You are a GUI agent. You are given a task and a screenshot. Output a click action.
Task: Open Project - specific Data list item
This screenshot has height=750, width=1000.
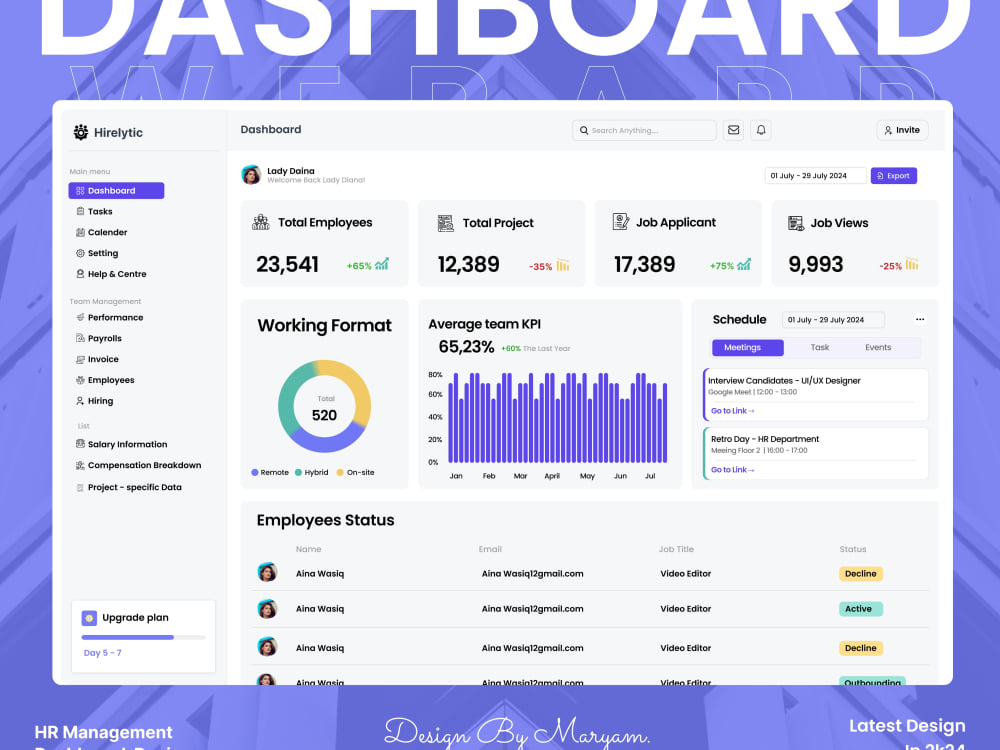point(135,487)
